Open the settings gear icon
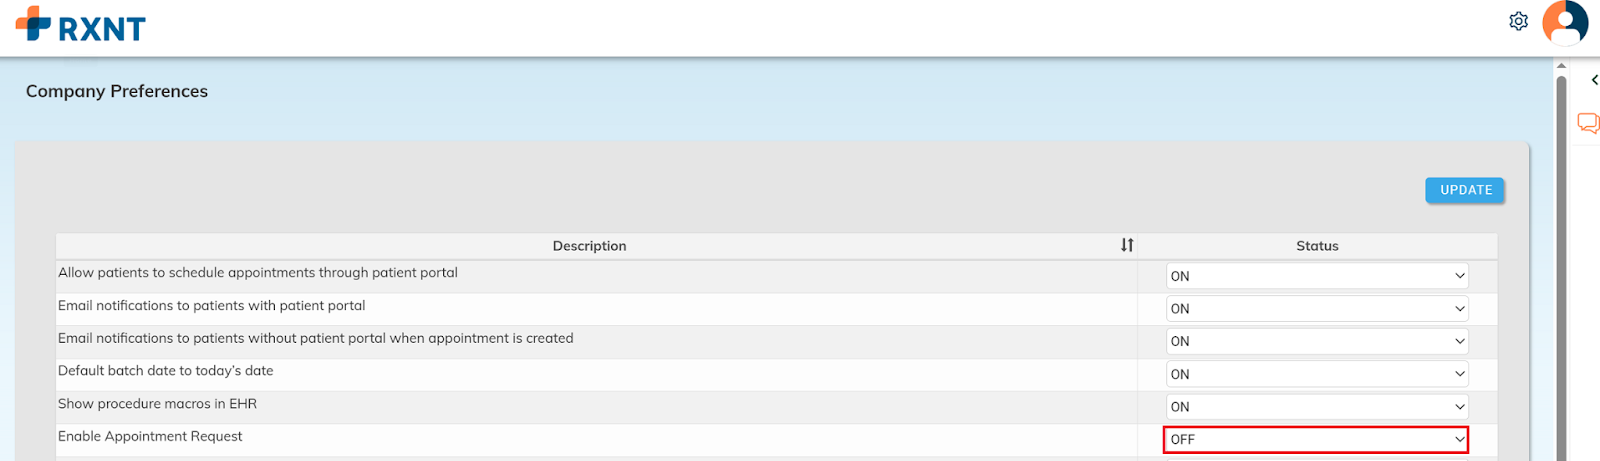Image resolution: width=1600 pixels, height=461 pixels. (1518, 21)
